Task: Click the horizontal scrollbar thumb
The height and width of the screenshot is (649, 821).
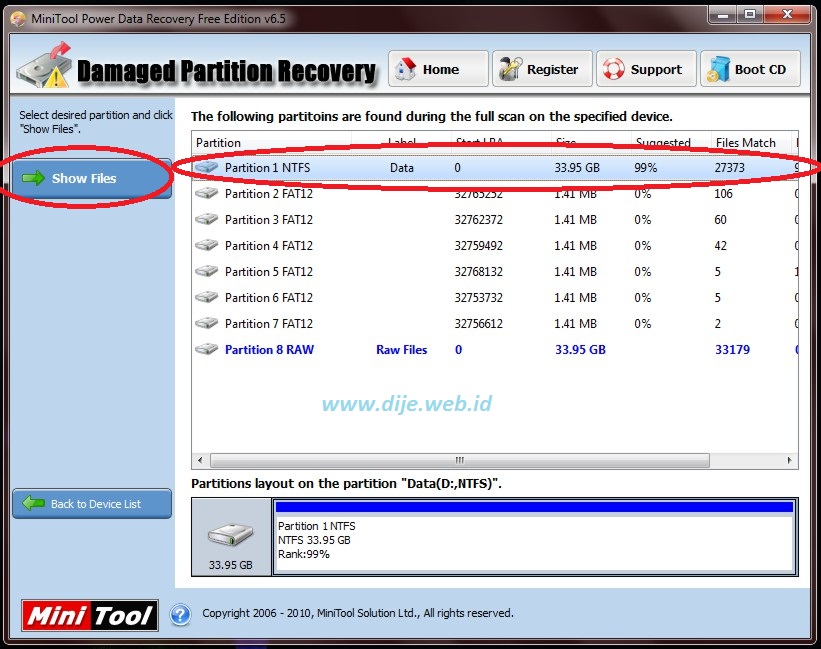Action: click(x=460, y=461)
